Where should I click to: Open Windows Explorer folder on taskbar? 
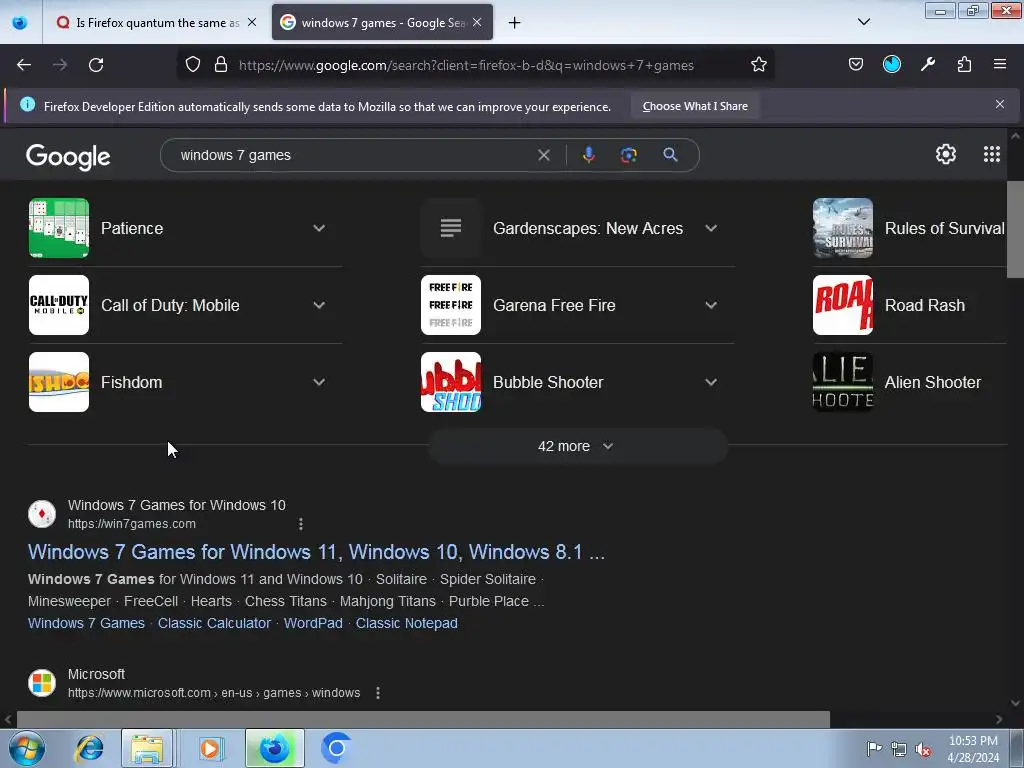(147, 748)
